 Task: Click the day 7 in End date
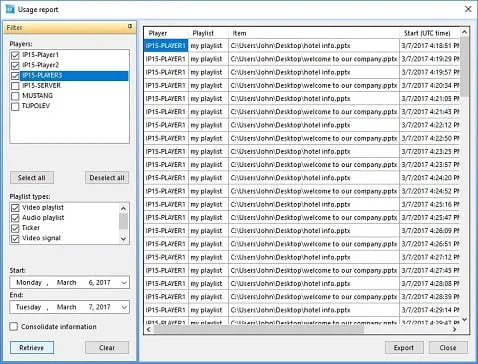[91, 307]
